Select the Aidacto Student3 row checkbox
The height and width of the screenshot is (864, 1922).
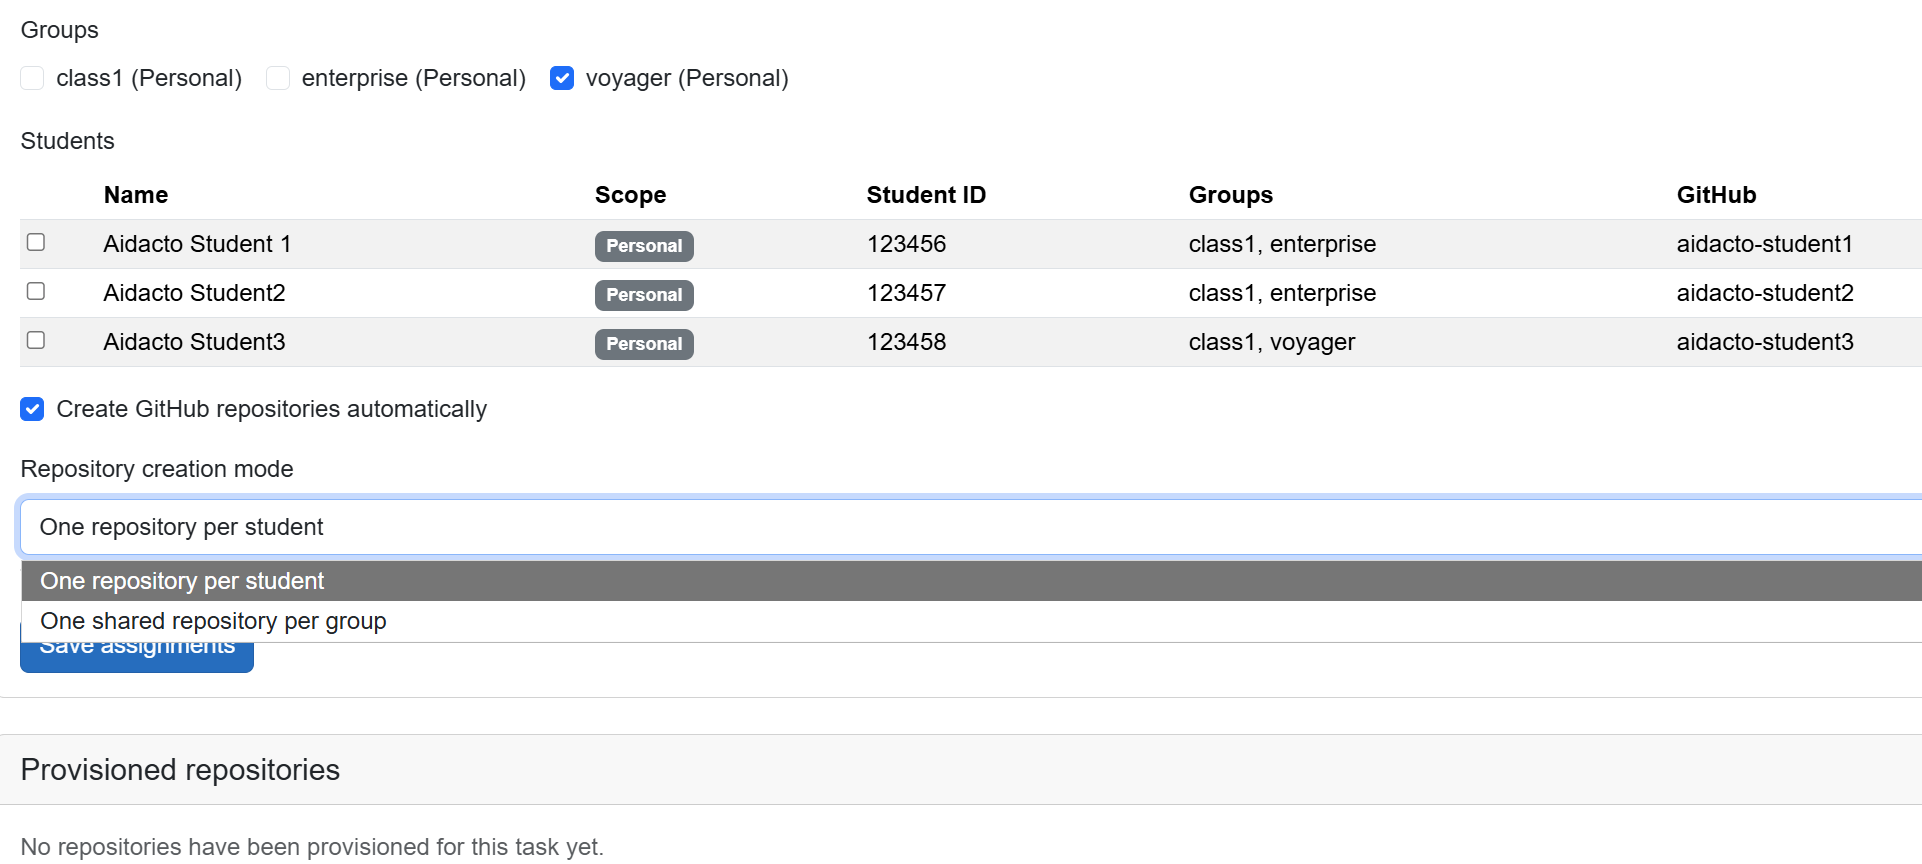(36, 340)
